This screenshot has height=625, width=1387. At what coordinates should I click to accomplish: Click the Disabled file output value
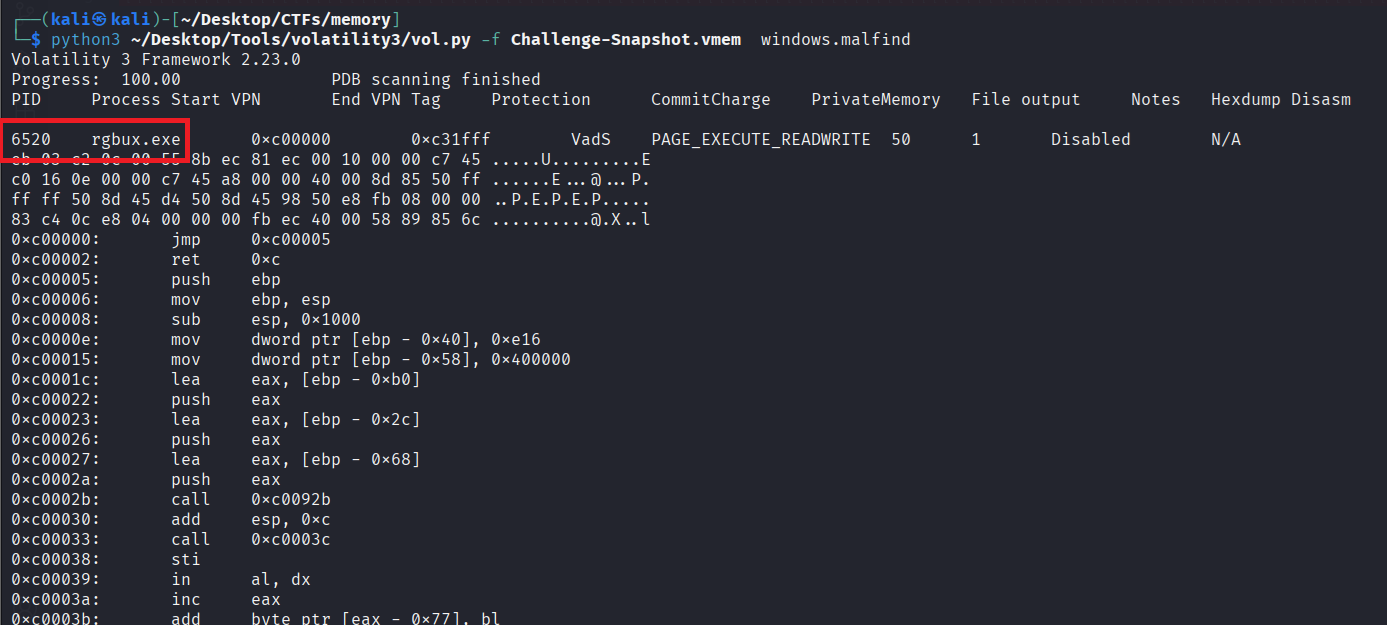click(1090, 140)
